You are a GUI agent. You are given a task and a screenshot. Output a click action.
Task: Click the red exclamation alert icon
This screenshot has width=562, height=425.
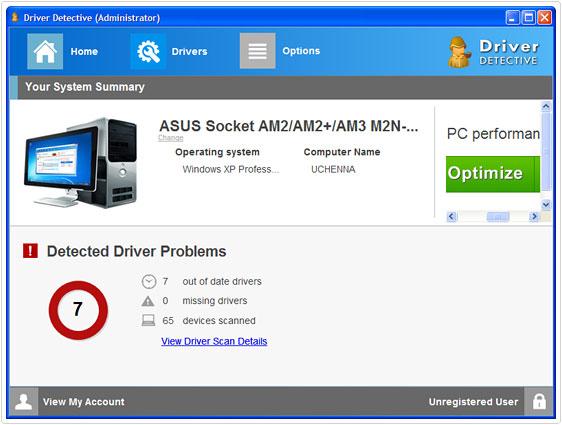tap(30, 251)
